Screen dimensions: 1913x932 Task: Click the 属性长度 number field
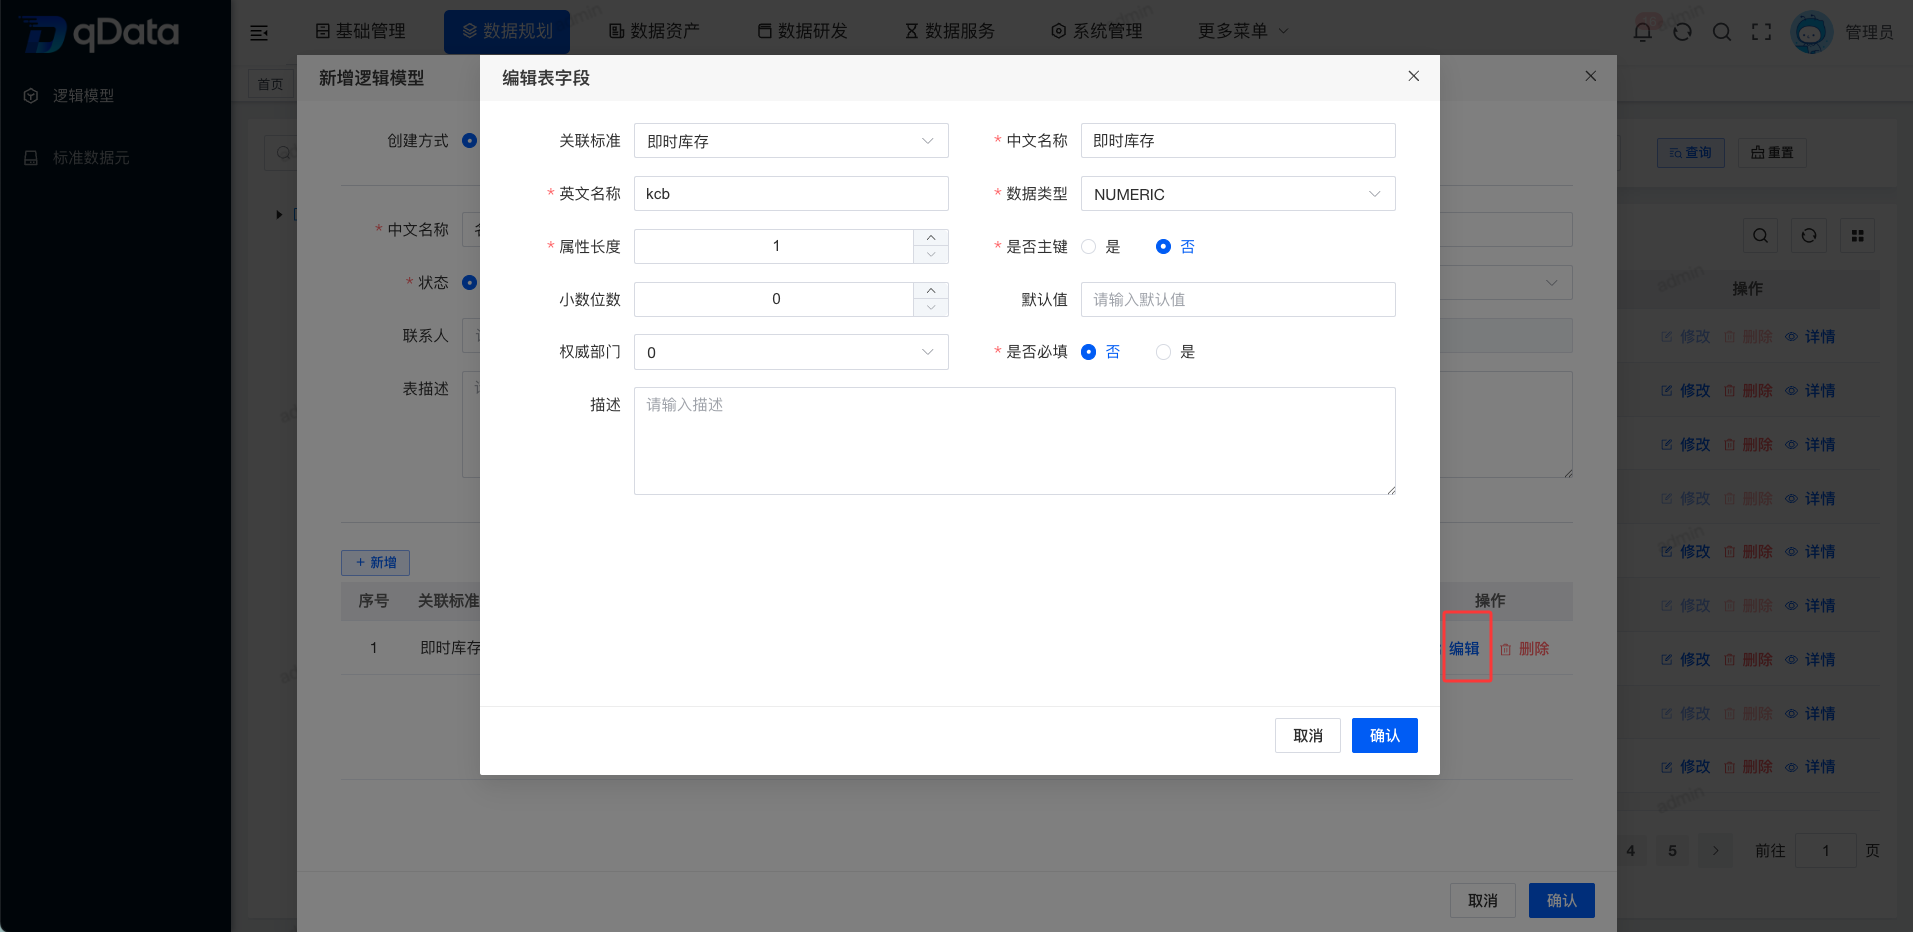(x=774, y=247)
